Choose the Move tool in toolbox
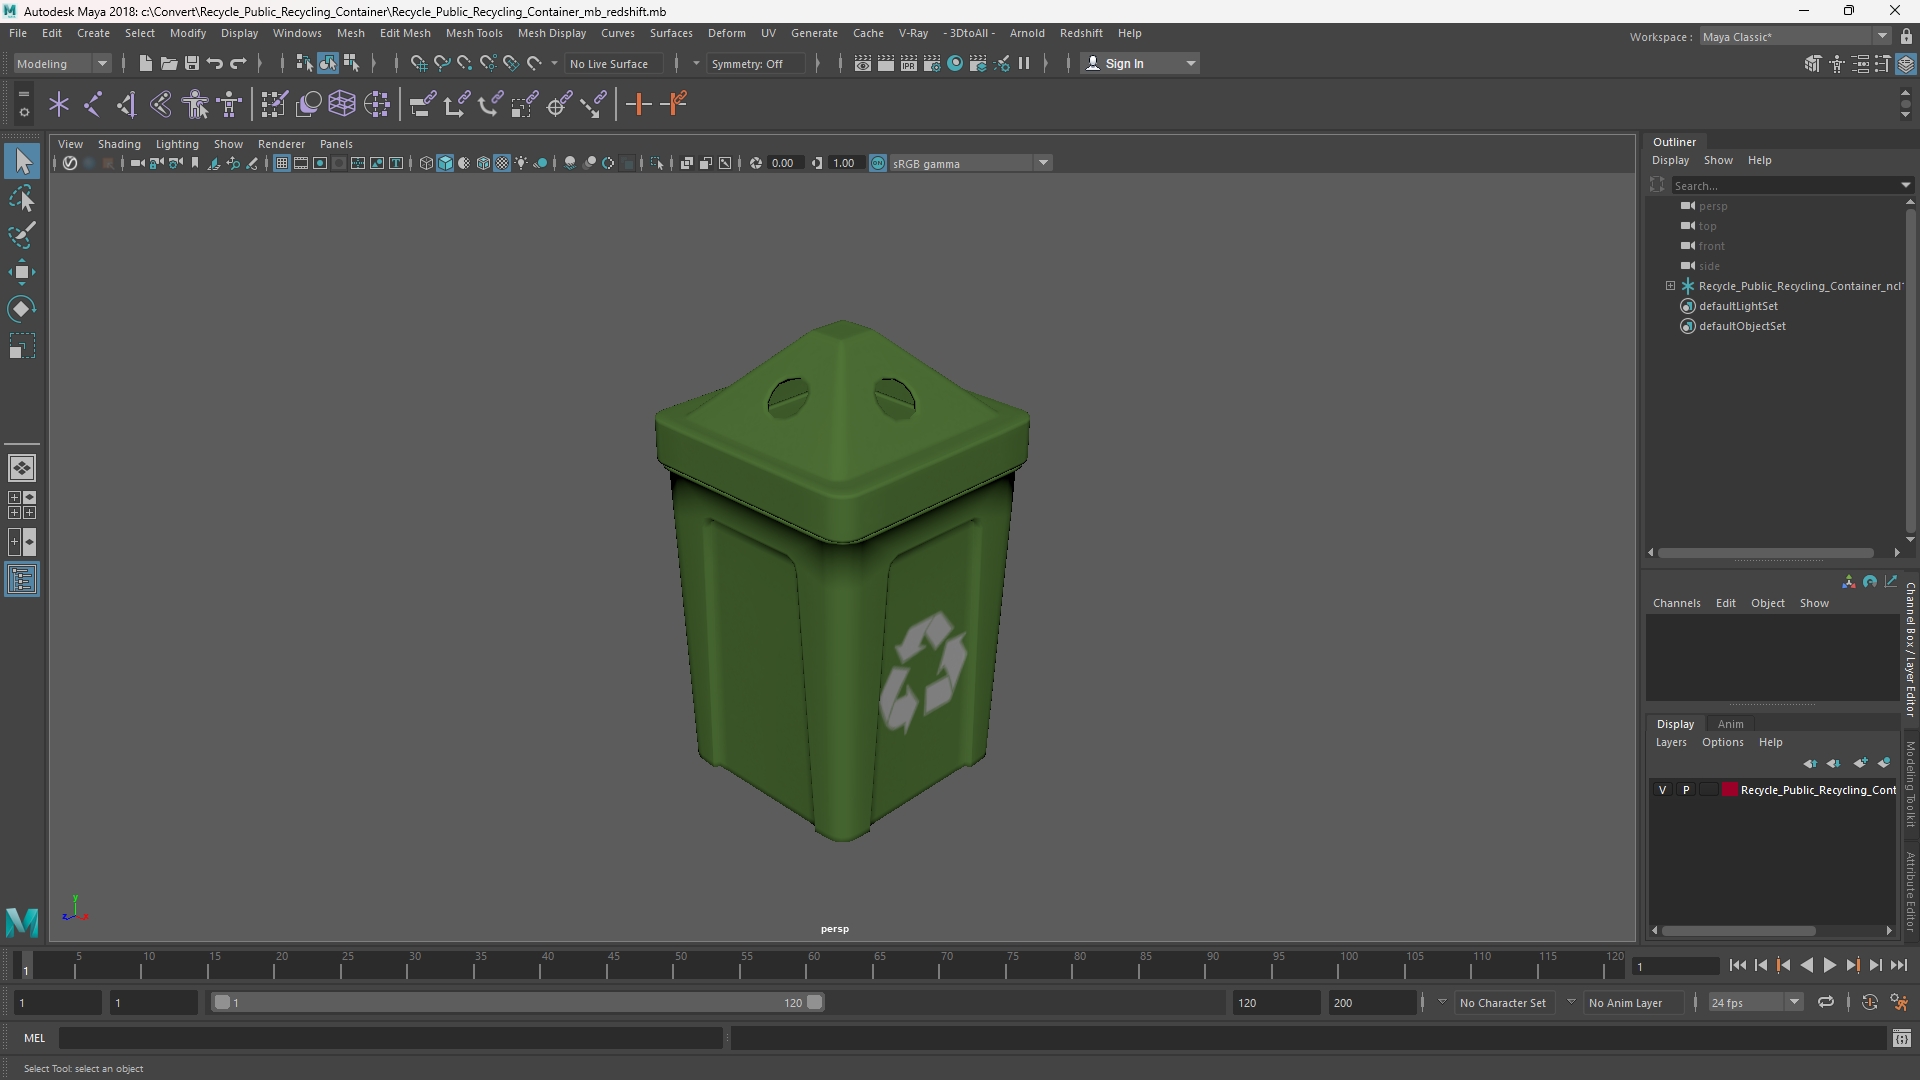Screen dimensions: 1920x1080 (x=22, y=272)
